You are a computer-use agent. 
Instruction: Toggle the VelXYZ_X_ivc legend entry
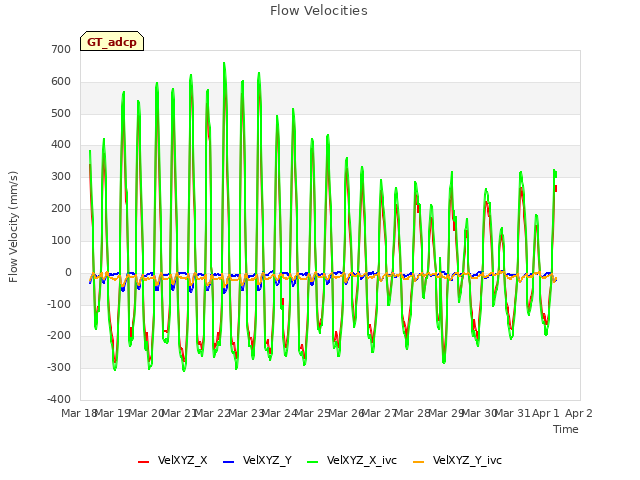tap(352, 460)
